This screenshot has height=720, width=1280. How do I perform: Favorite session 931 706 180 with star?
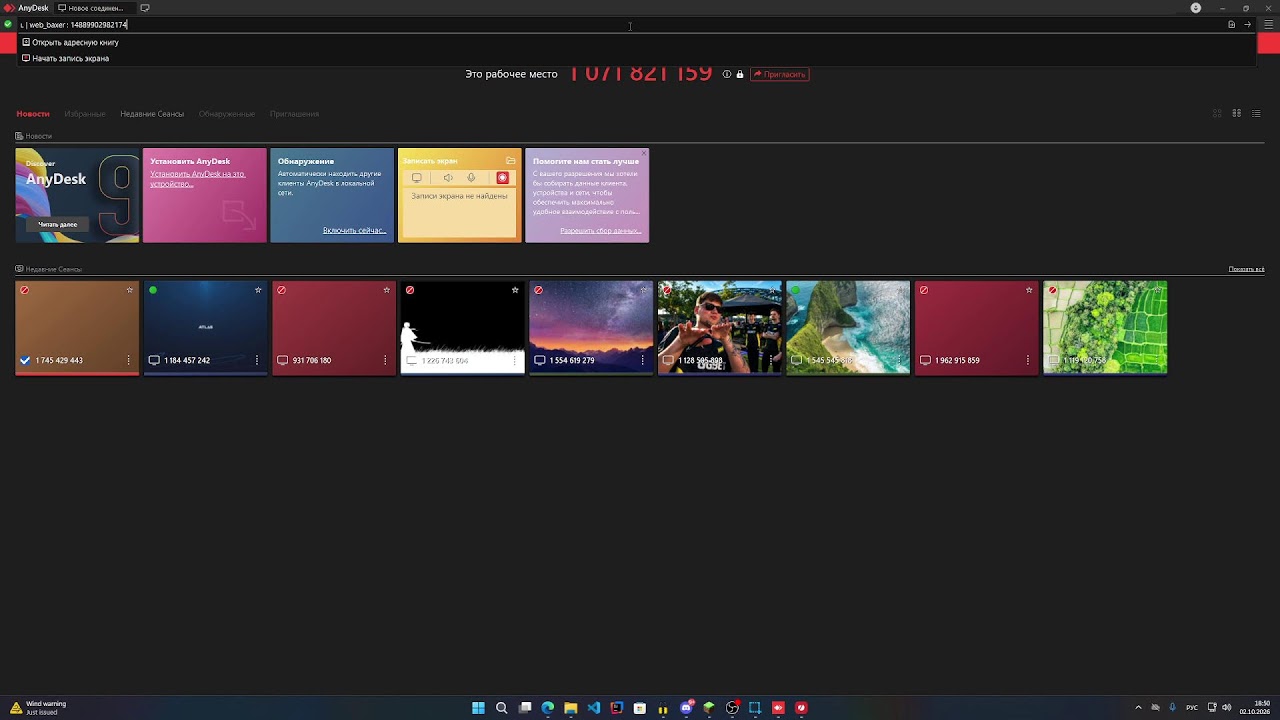tap(386, 290)
